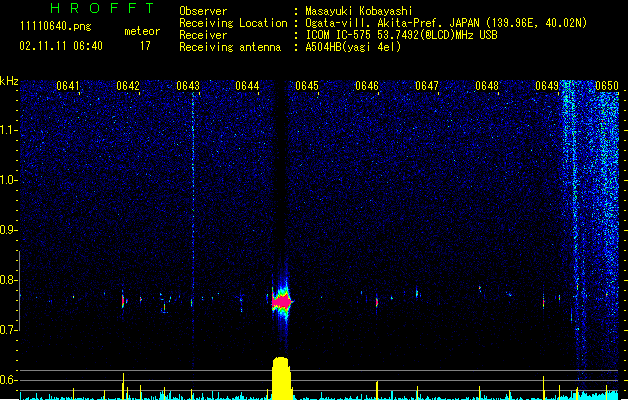Click the ICOM IC-575 receiver frequency text
The width and height of the screenshot is (629, 400).
401,35
